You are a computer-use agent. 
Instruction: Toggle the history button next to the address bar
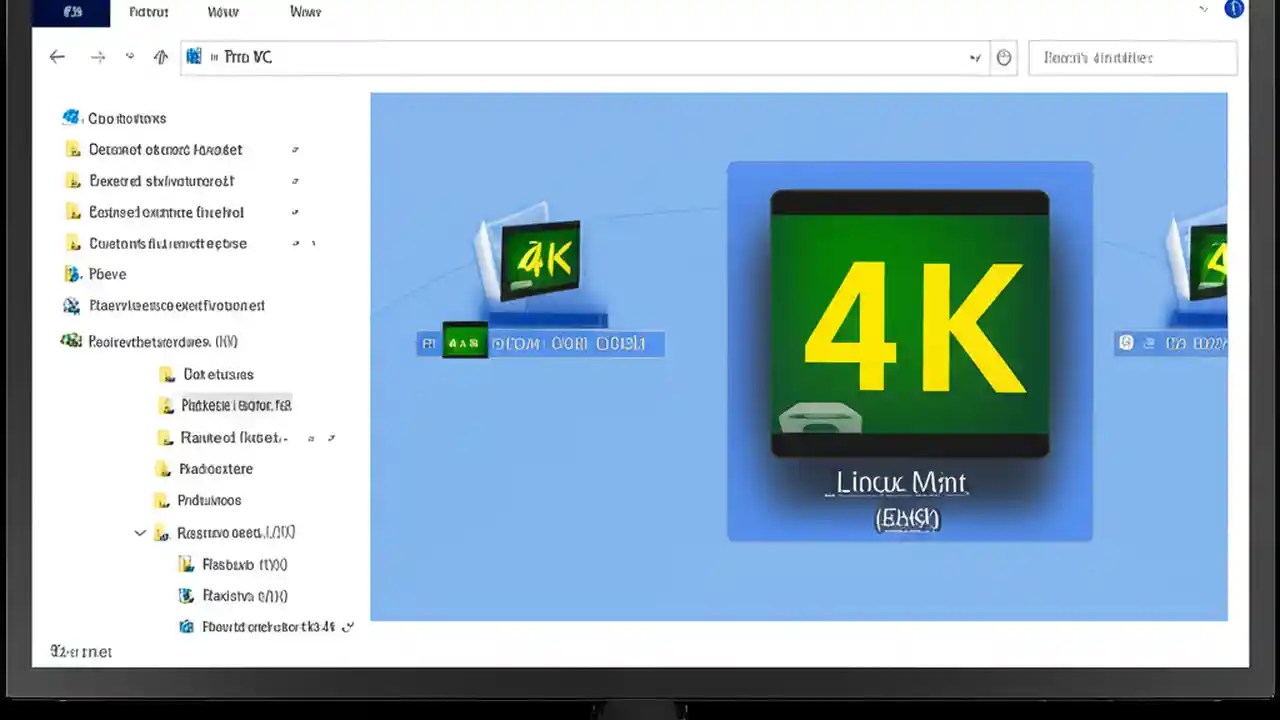1003,57
